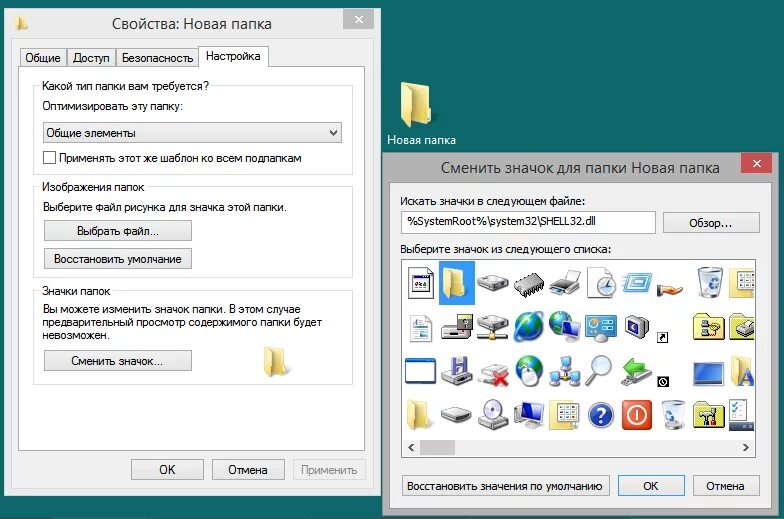
Task: Click Восстановить умолчание button
Action: (x=118, y=259)
